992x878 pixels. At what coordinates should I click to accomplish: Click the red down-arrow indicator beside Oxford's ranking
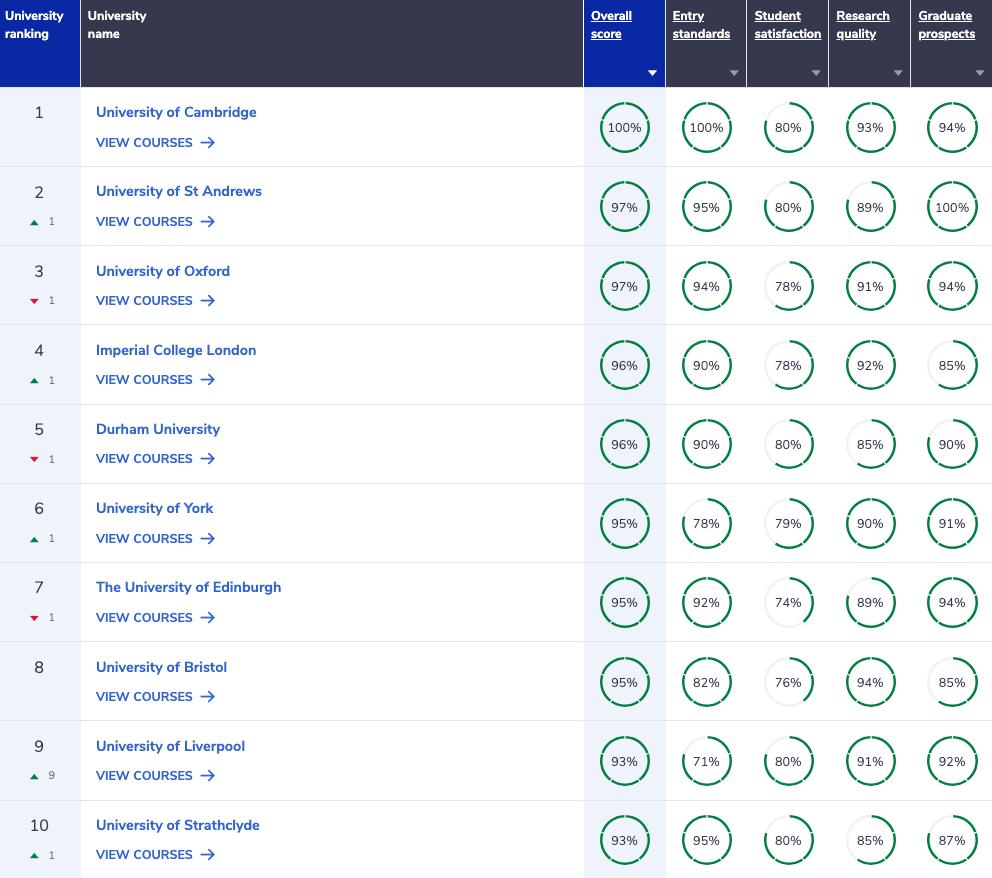point(34,301)
